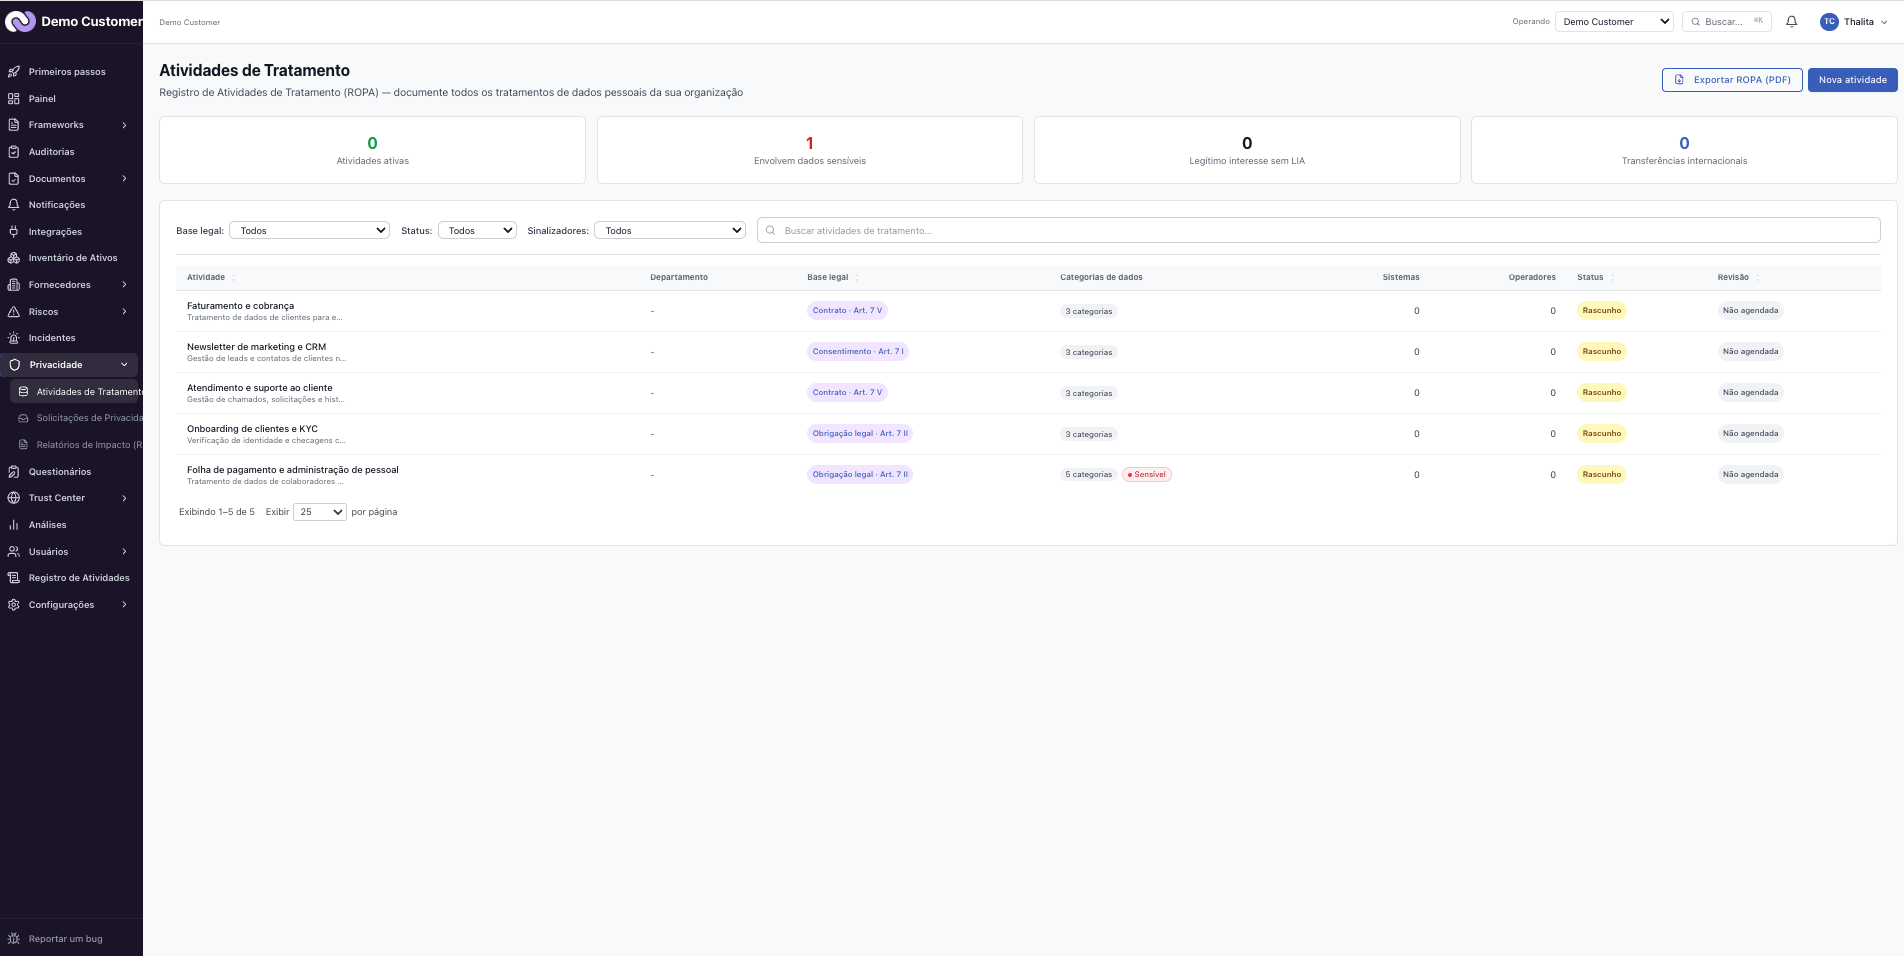The height and width of the screenshot is (956, 1904).
Task: Open the Sinalizadores filter dropdown
Action: 670,231
